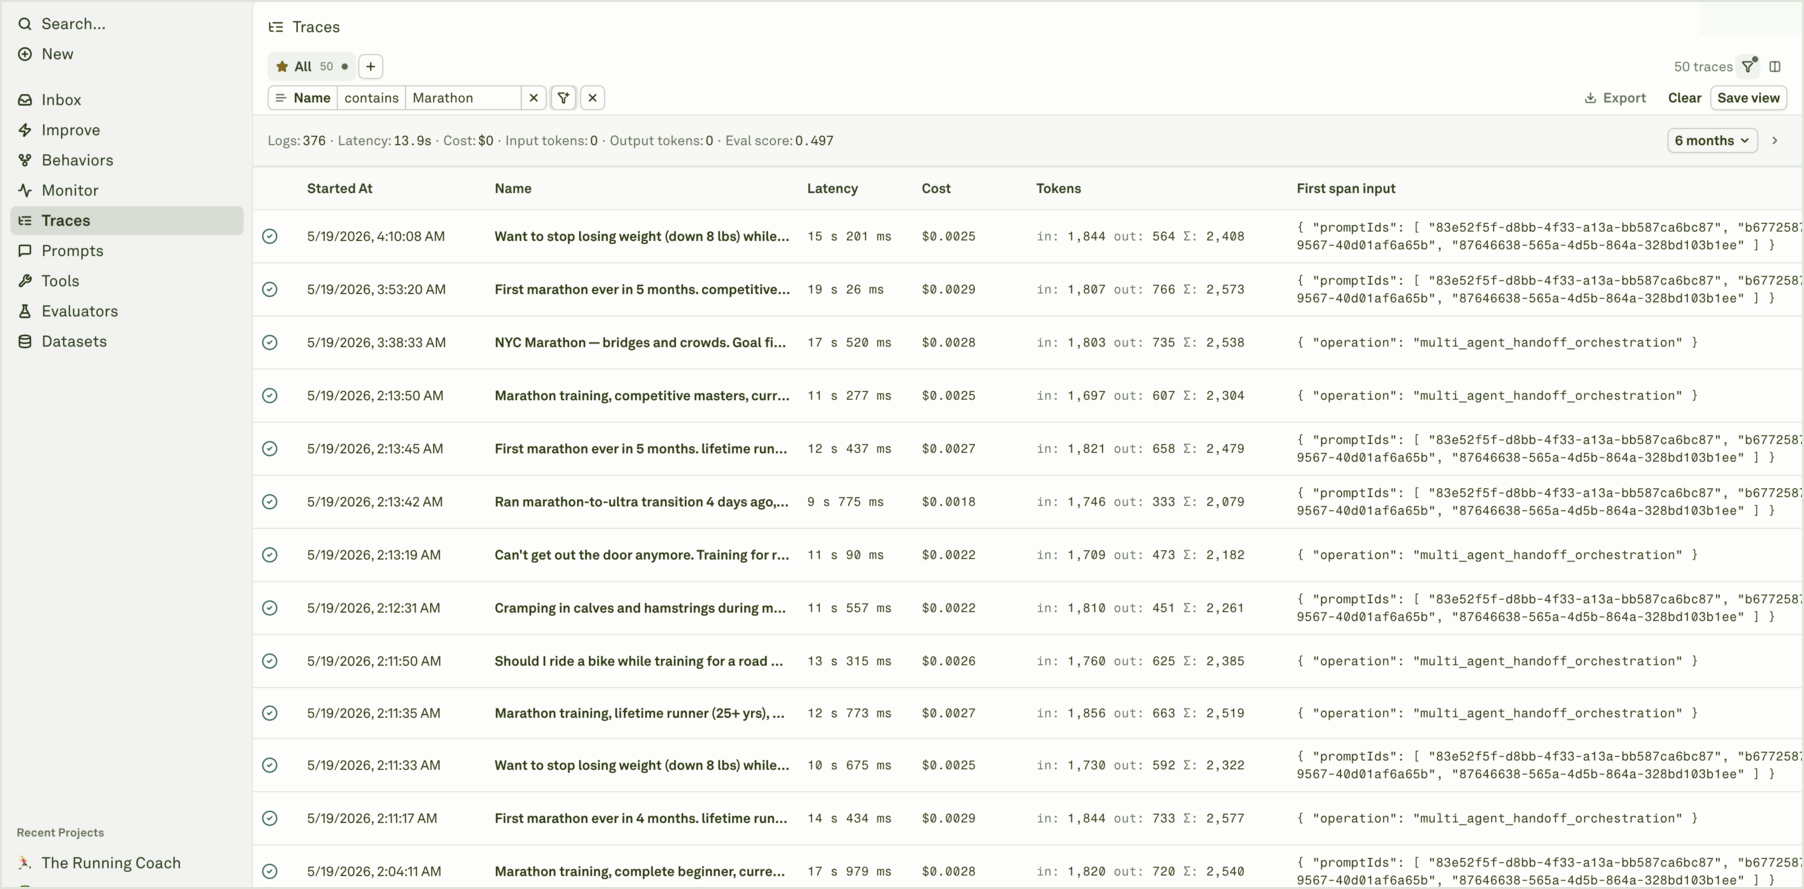This screenshot has width=1804, height=889.
Task: Select status circle for 2:13:42 AM trace
Action: point(270,501)
